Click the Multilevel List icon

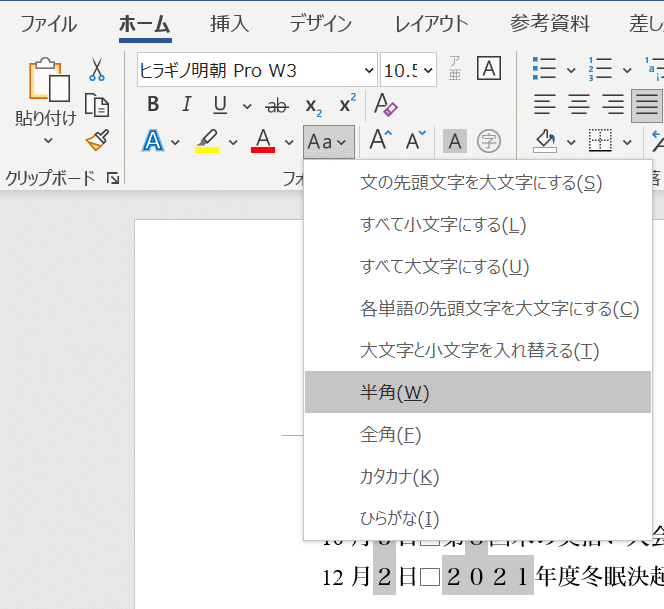point(654,69)
